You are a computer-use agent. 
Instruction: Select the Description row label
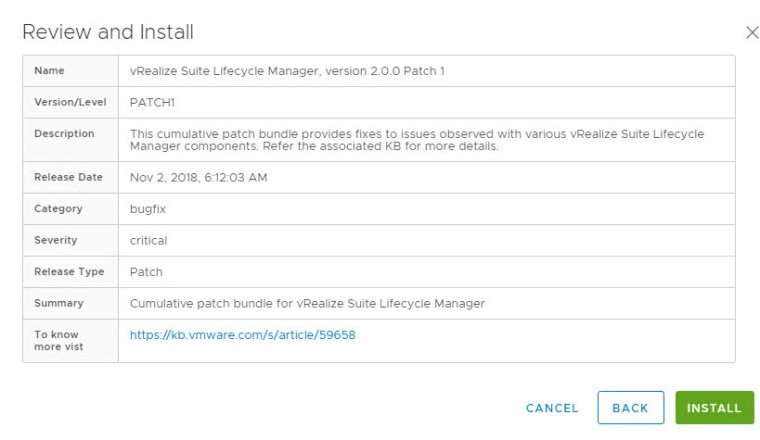[x=64, y=133]
